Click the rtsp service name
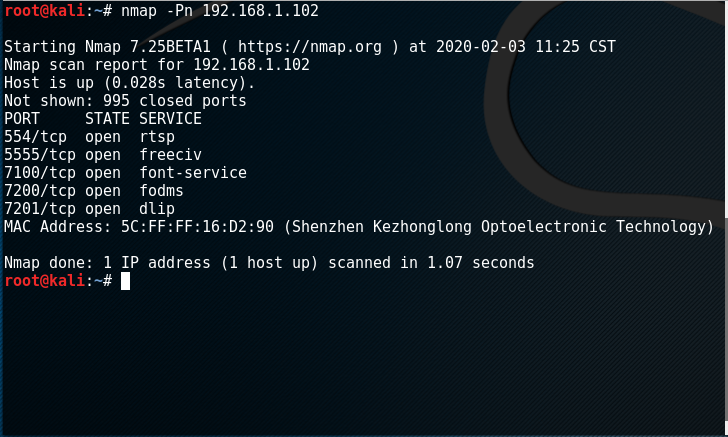728x437 pixels. pyautogui.click(x=158, y=137)
